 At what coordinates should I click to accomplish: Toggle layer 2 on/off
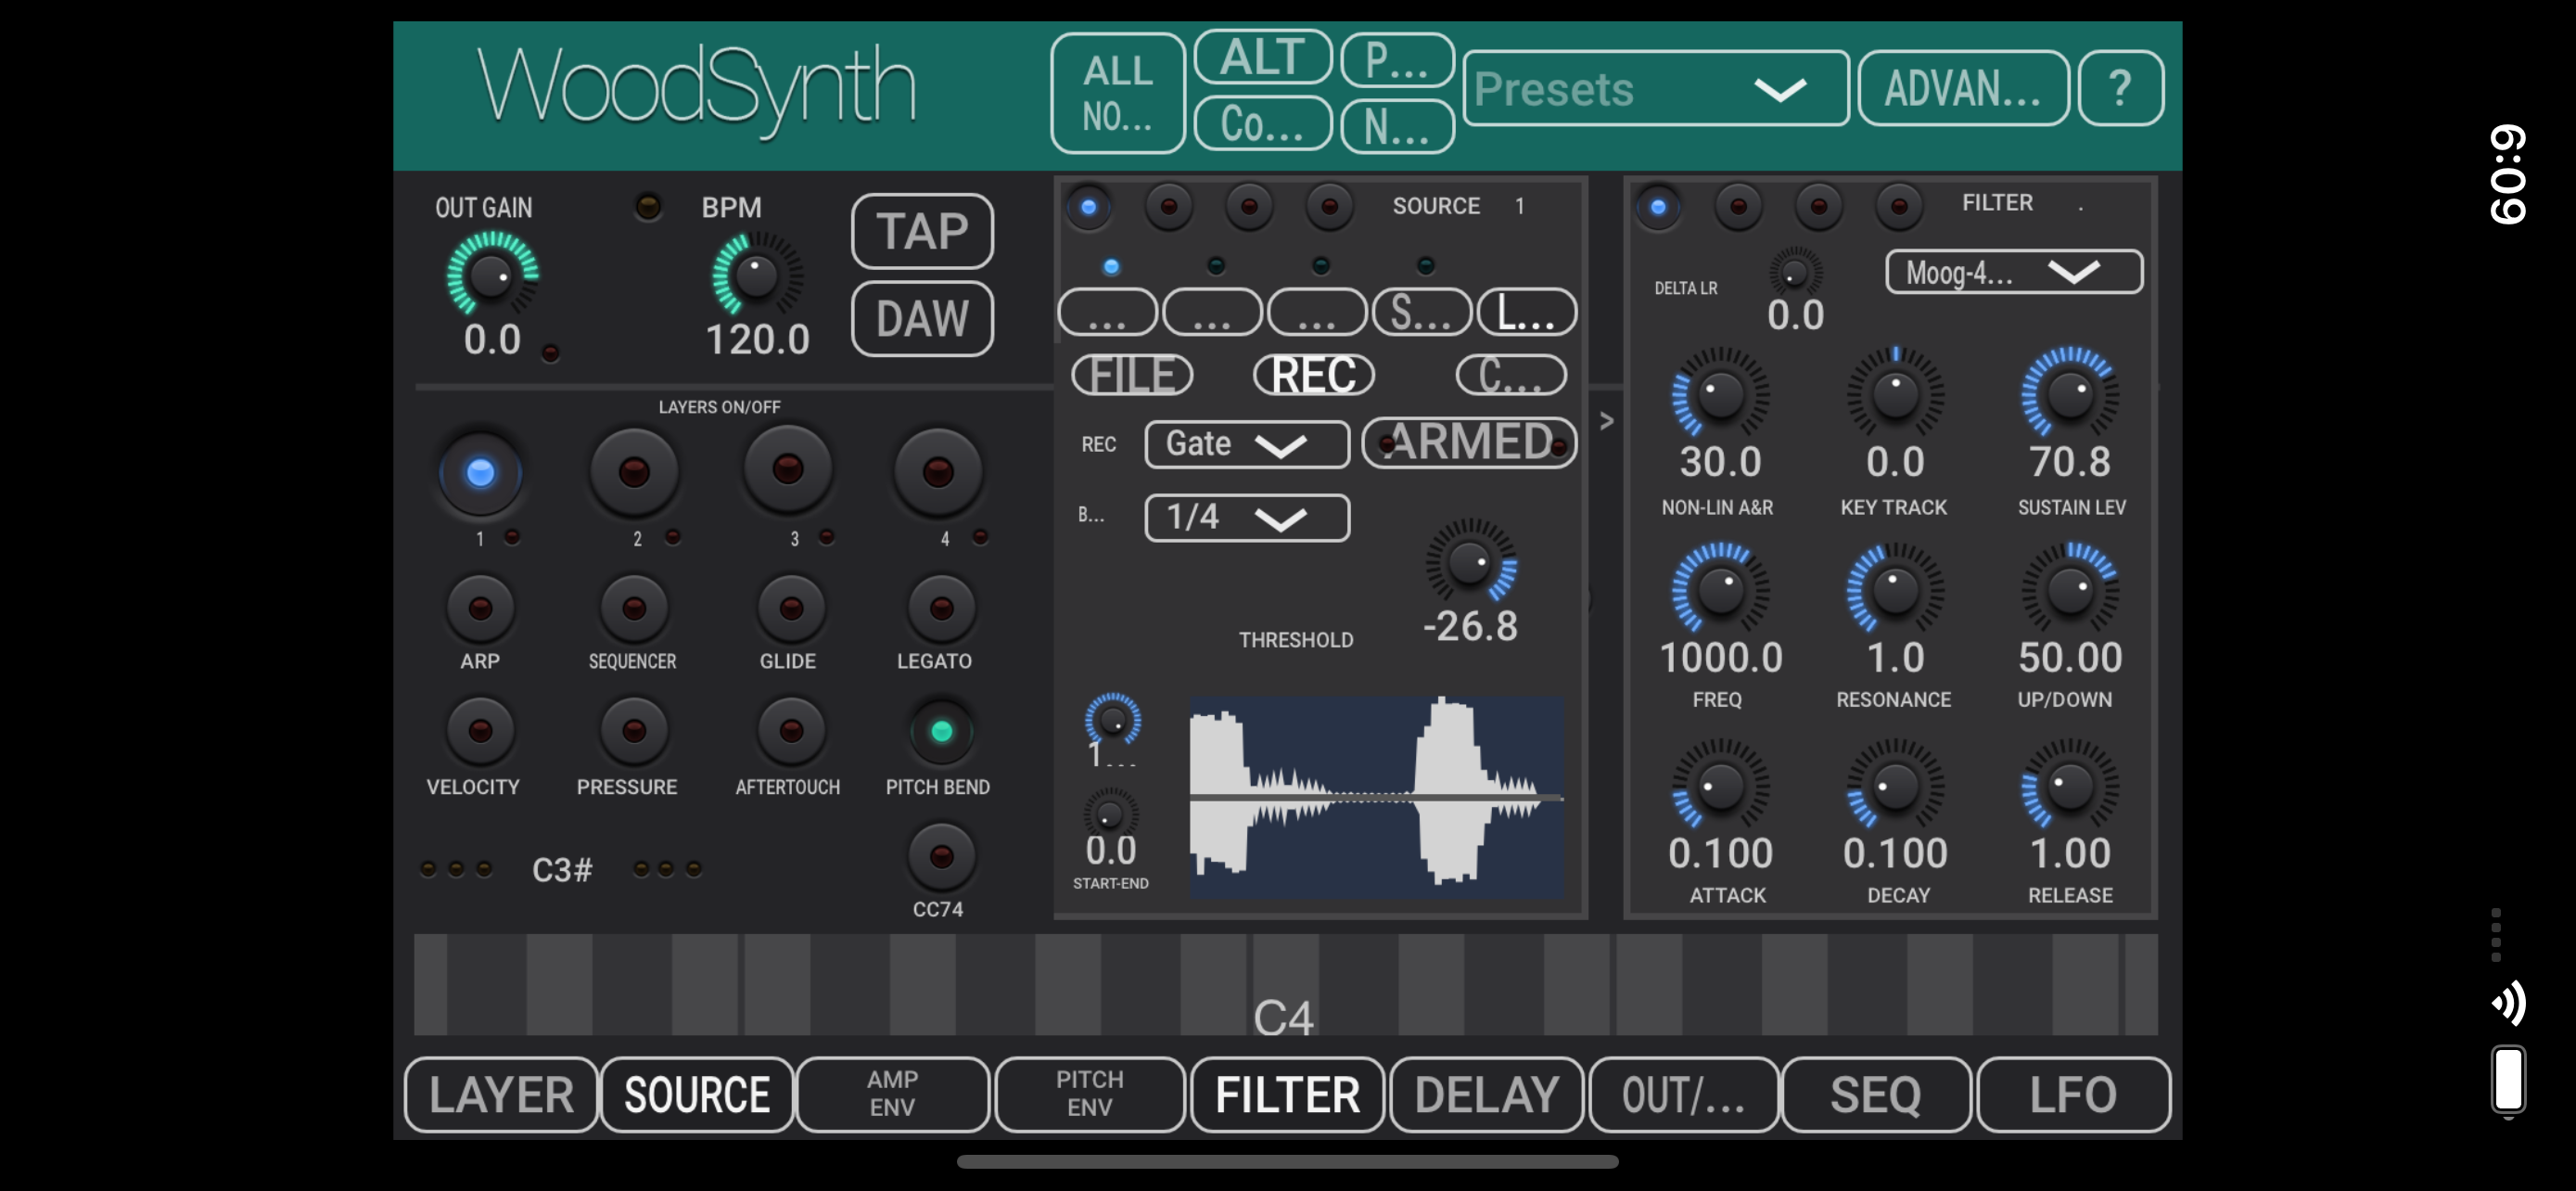click(x=634, y=472)
